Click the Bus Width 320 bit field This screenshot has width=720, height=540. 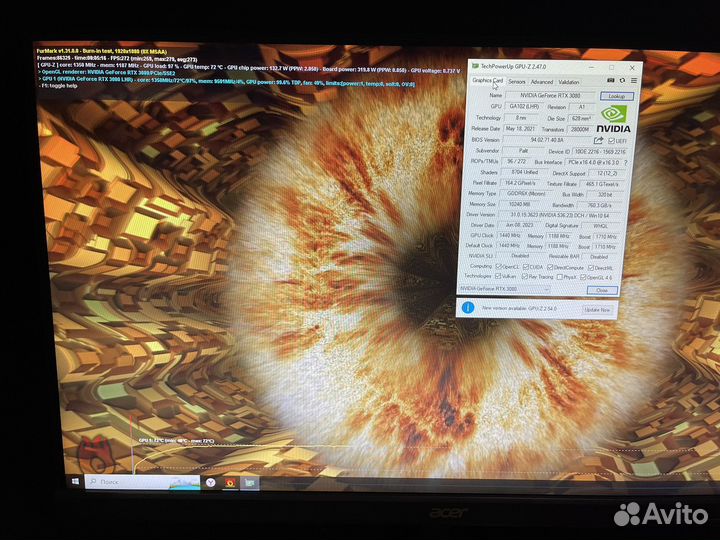pyautogui.click(x=605, y=195)
